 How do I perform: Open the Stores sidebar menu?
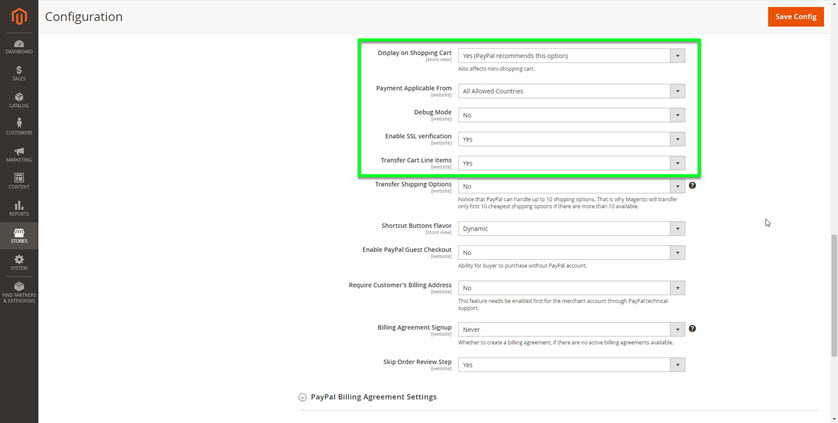click(19, 235)
